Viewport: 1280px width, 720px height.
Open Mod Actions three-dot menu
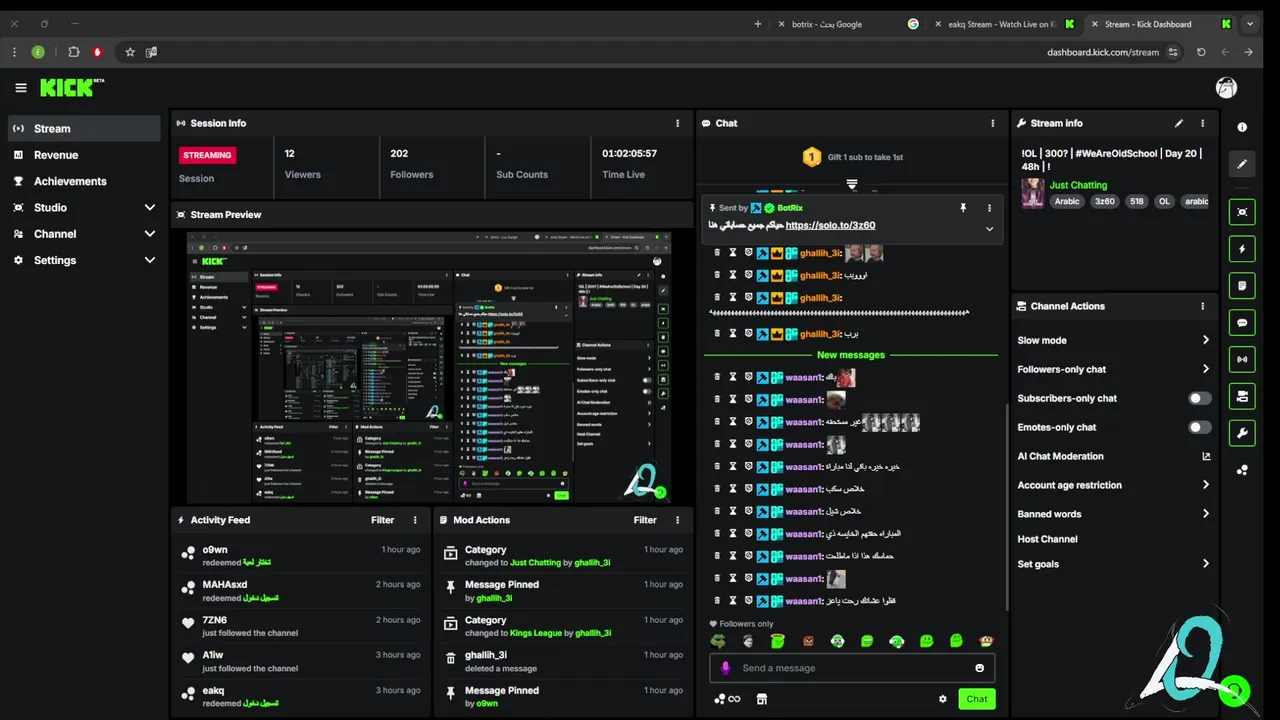677,520
